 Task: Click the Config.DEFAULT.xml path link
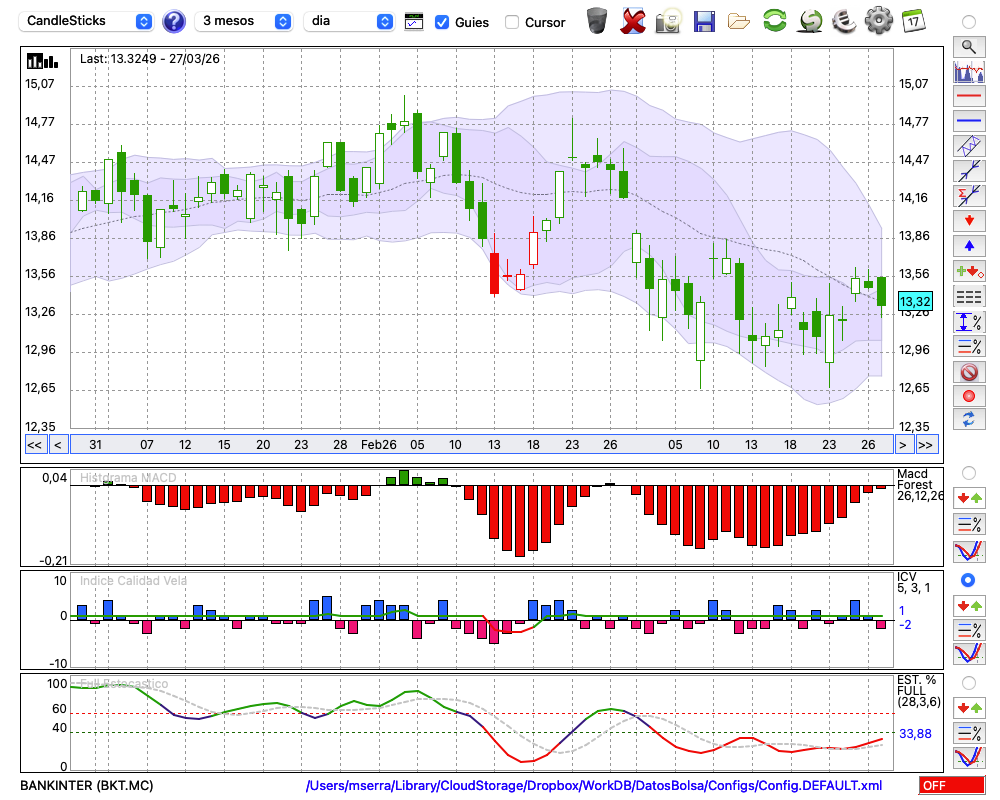click(x=594, y=785)
